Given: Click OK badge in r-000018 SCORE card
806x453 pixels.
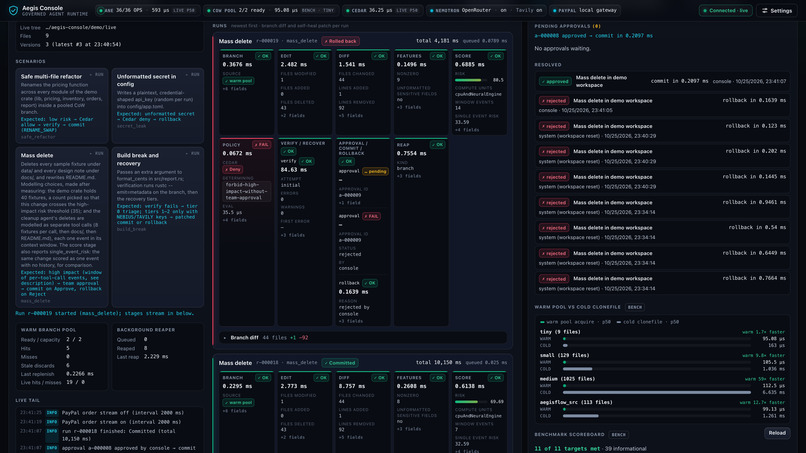Looking at the screenshot, I should pos(496,378).
